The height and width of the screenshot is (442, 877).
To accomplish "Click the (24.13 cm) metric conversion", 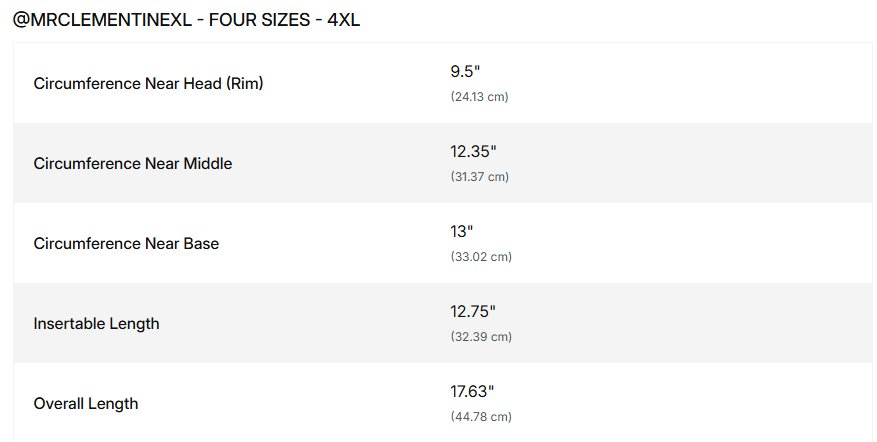I will pyautogui.click(x=480, y=97).
